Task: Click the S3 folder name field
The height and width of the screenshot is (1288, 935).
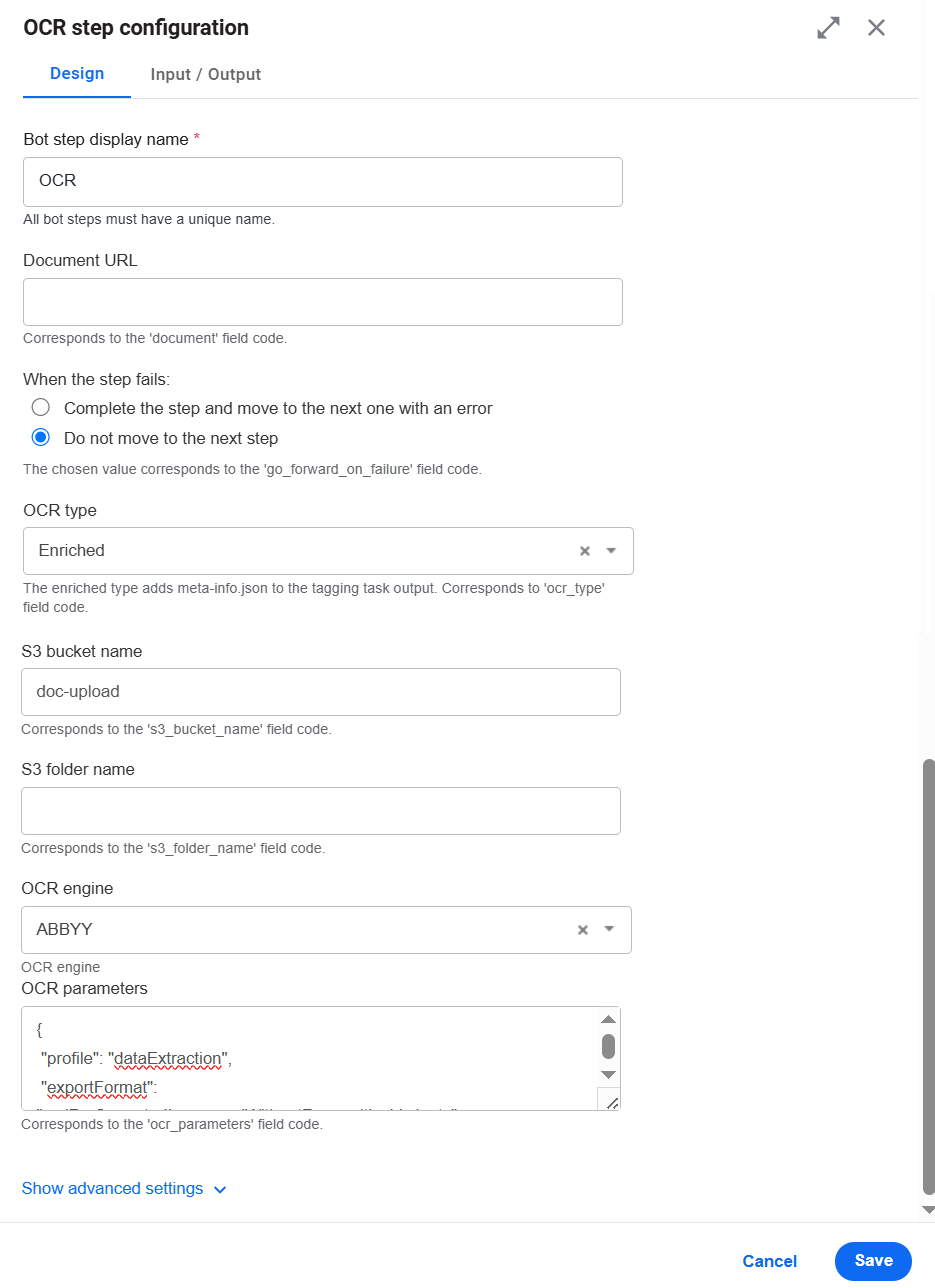Action: click(x=321, y=811)
